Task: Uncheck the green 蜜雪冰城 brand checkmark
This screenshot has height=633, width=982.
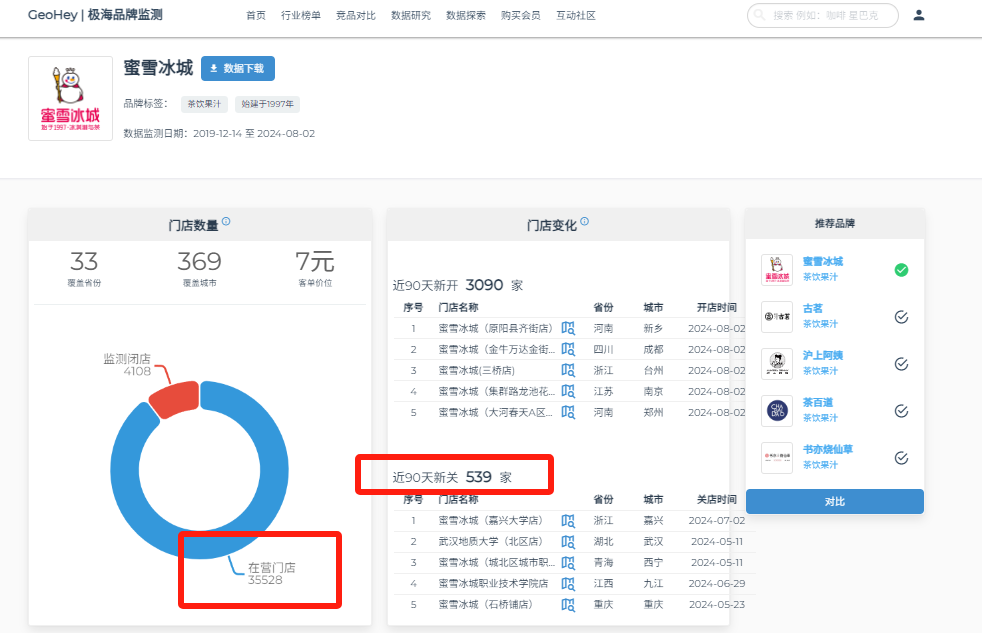Action: 901,270
